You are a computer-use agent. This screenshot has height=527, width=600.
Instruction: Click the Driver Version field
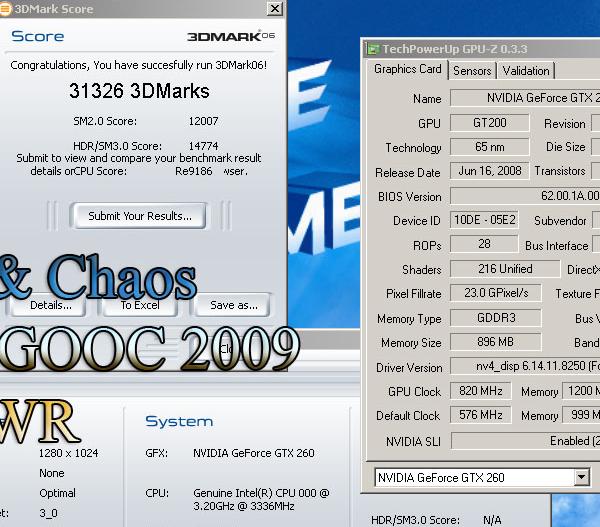pyautogui.click(x=525, y=366)
